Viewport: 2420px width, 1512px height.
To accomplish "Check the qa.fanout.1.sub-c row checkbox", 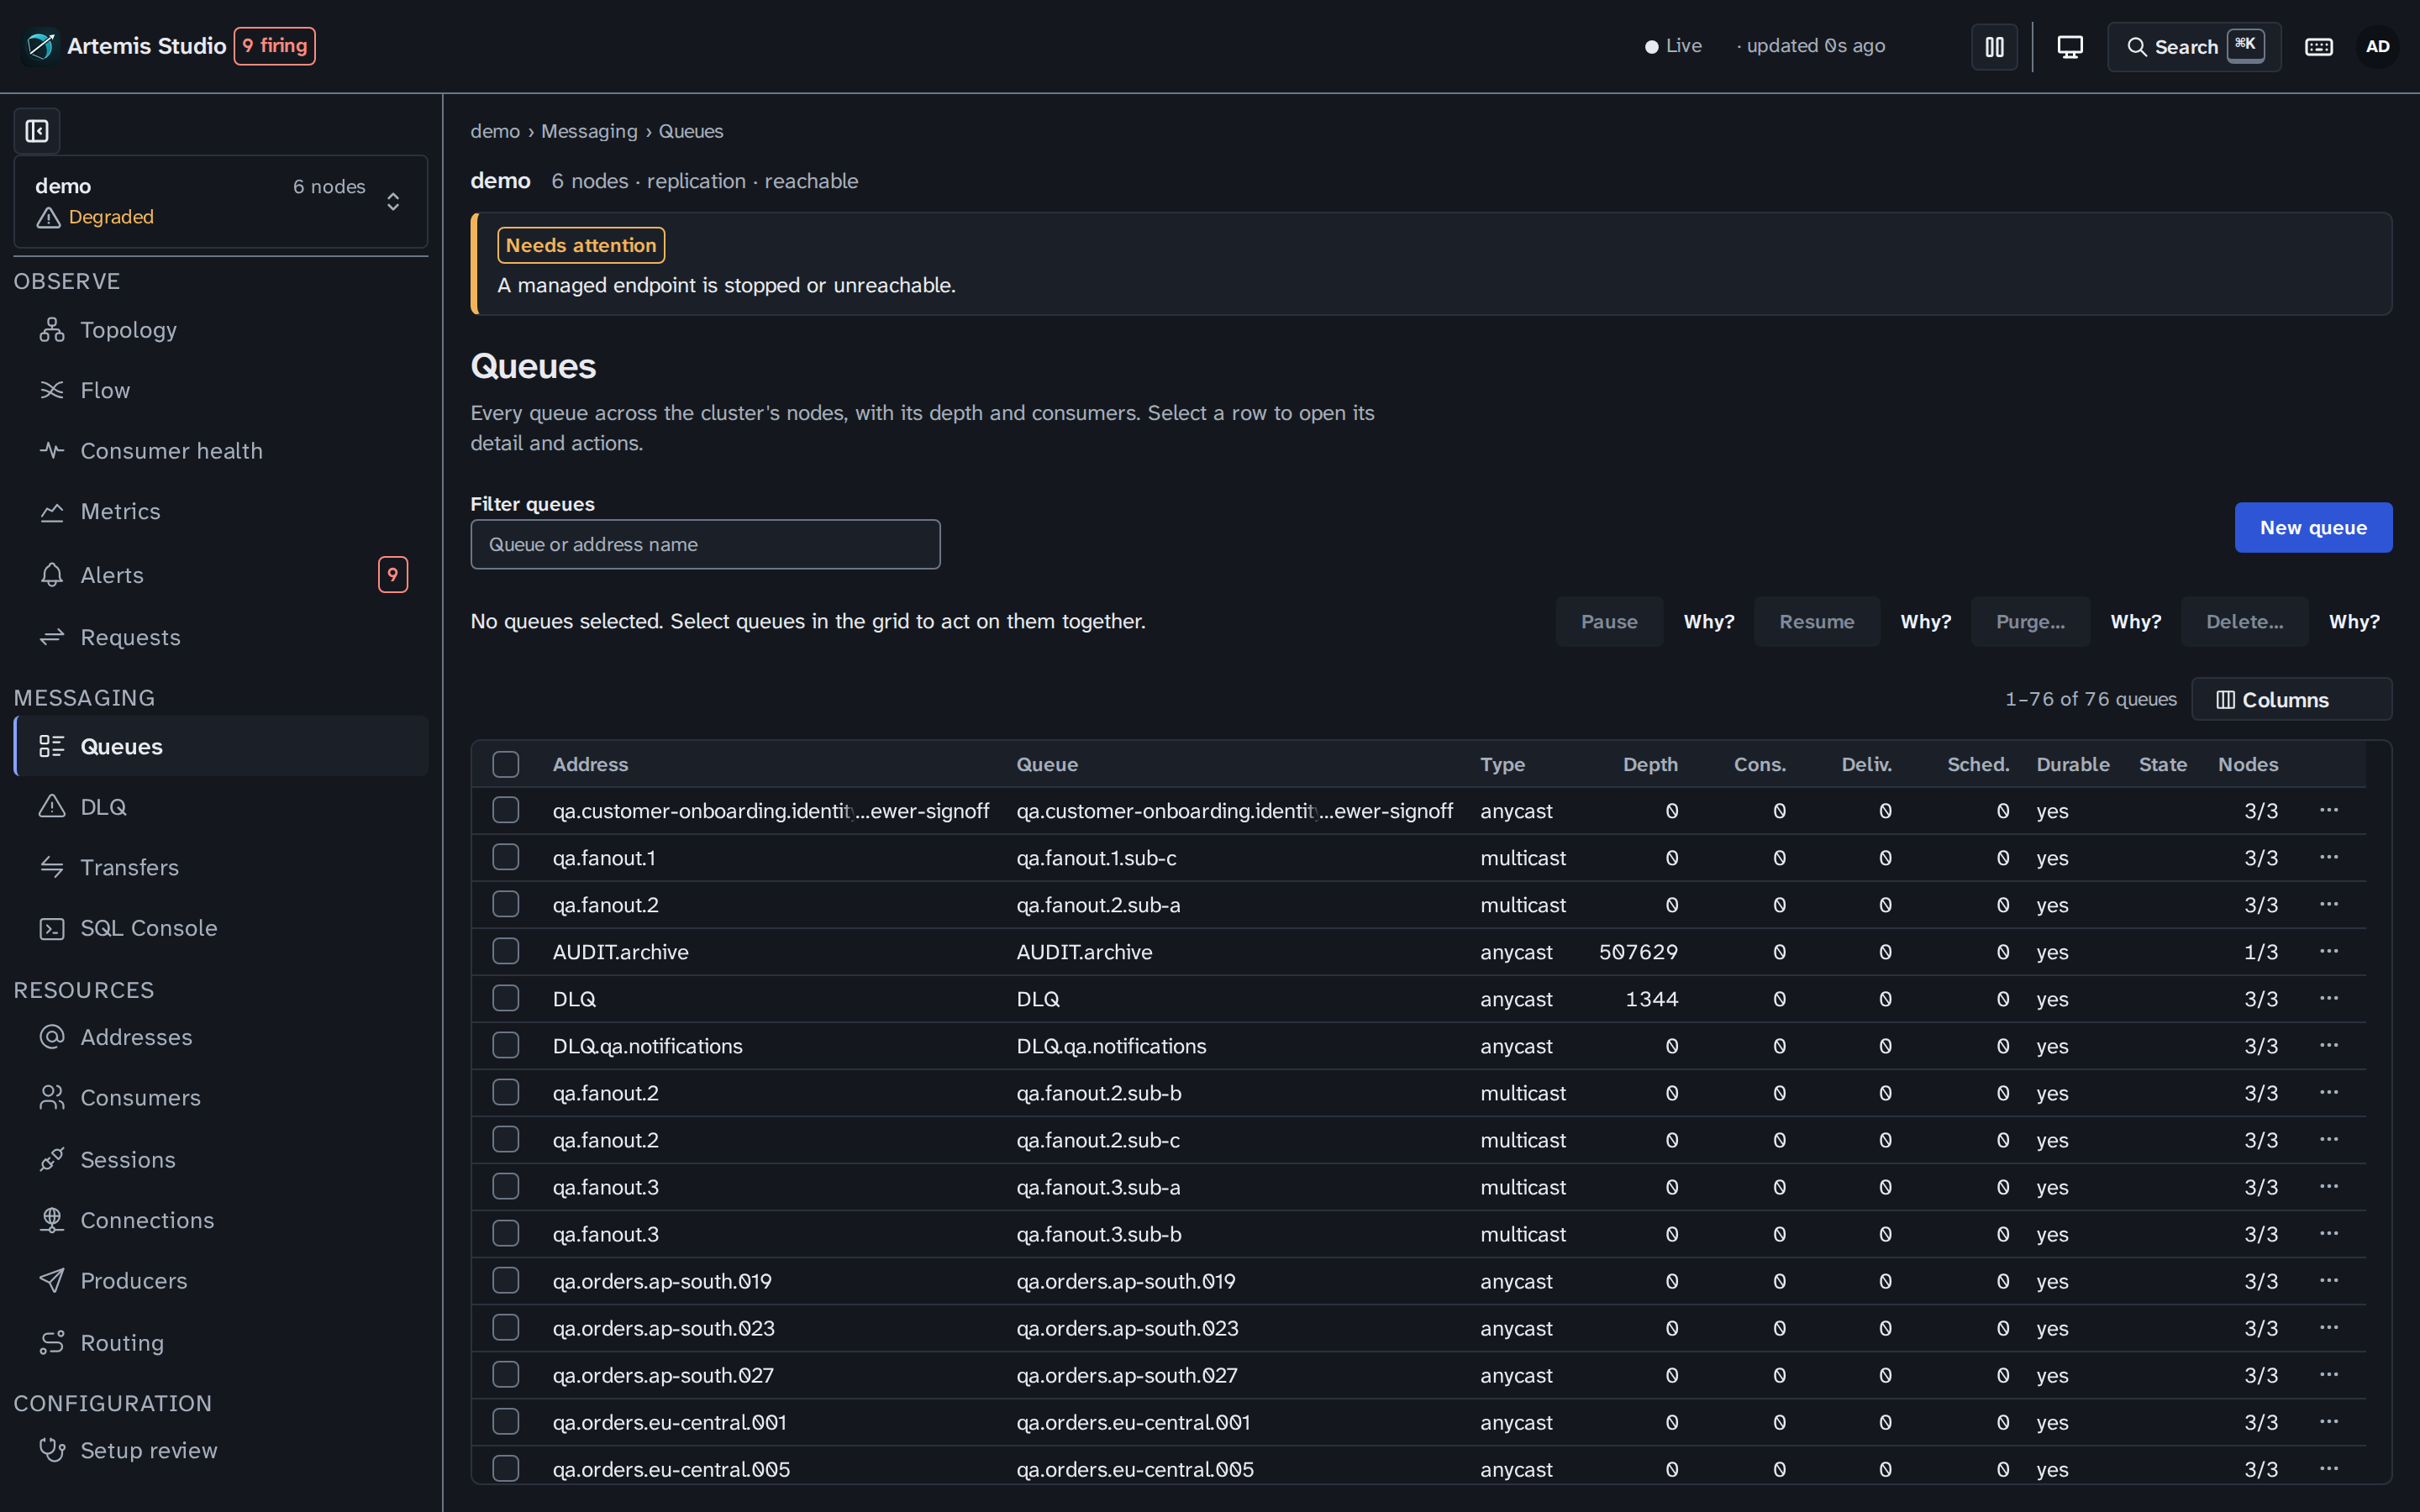I will click(x=506, y=858).
